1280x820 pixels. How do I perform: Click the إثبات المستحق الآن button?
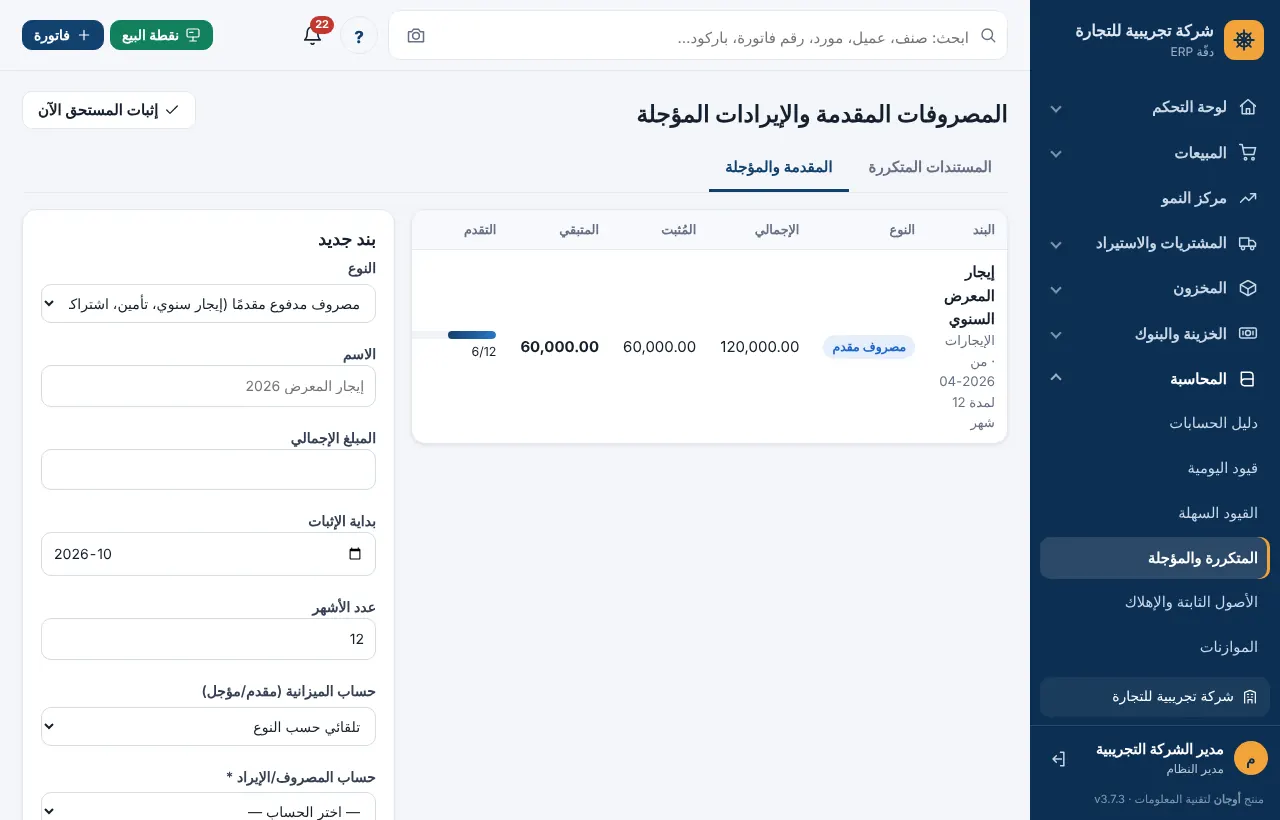point(109,110)
